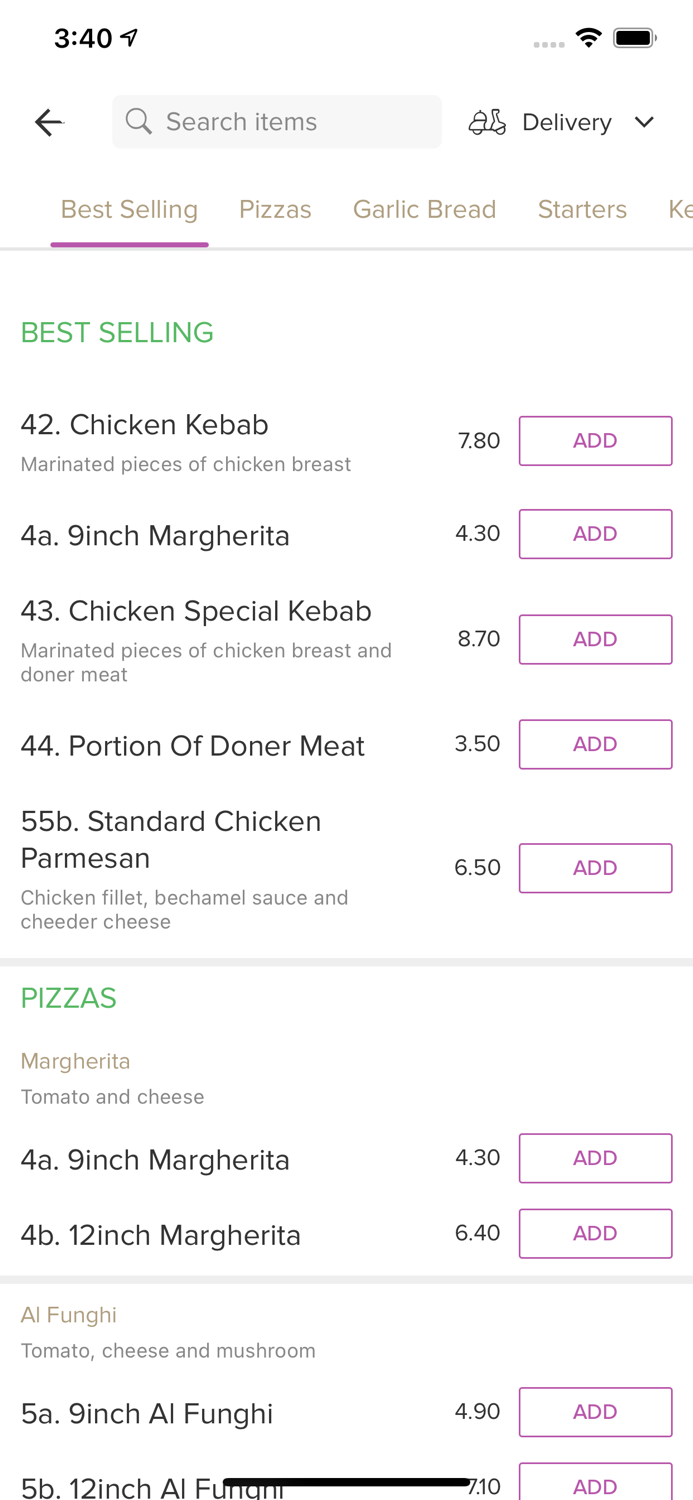Viewport: 693px width, 1500px height.
Task: Expand the delivery method selector
Action: click(566, 122)
